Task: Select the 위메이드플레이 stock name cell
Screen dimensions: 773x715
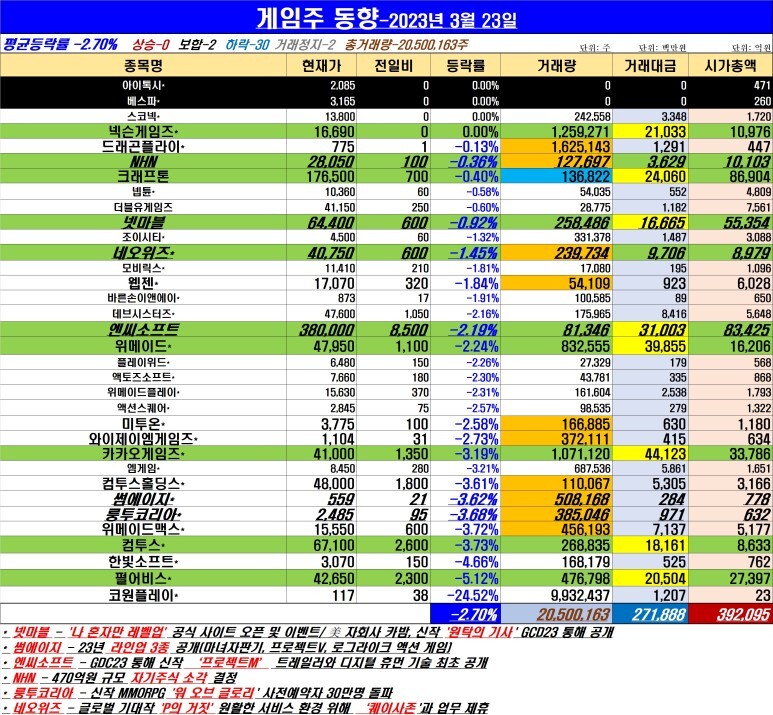Action: 143,393
